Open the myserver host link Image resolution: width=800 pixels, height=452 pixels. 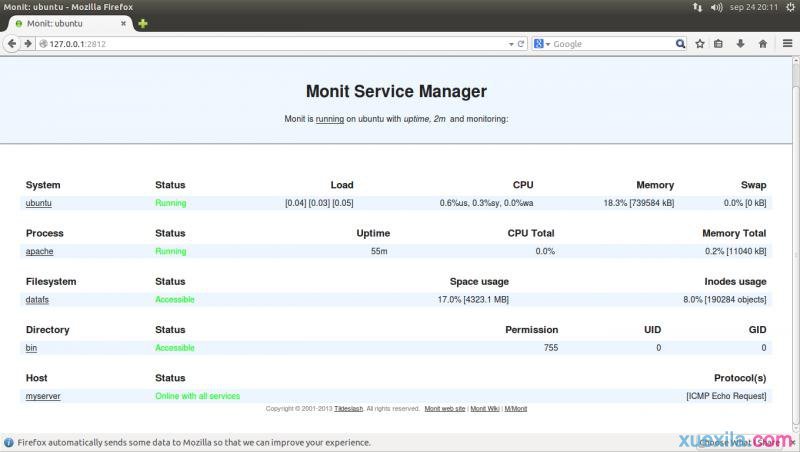tap(43, 396)
